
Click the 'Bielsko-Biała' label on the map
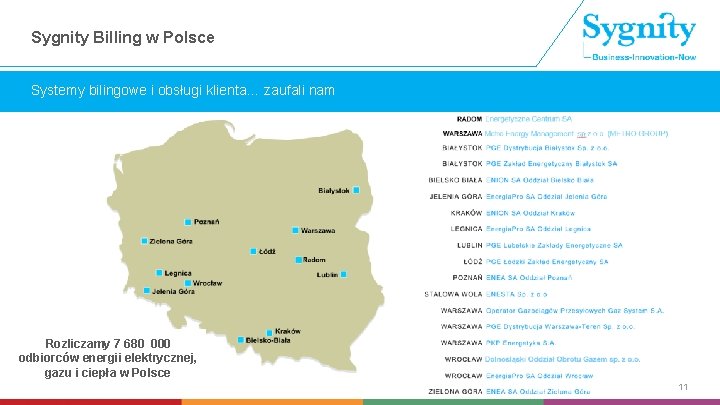click(x=268, y=340)
